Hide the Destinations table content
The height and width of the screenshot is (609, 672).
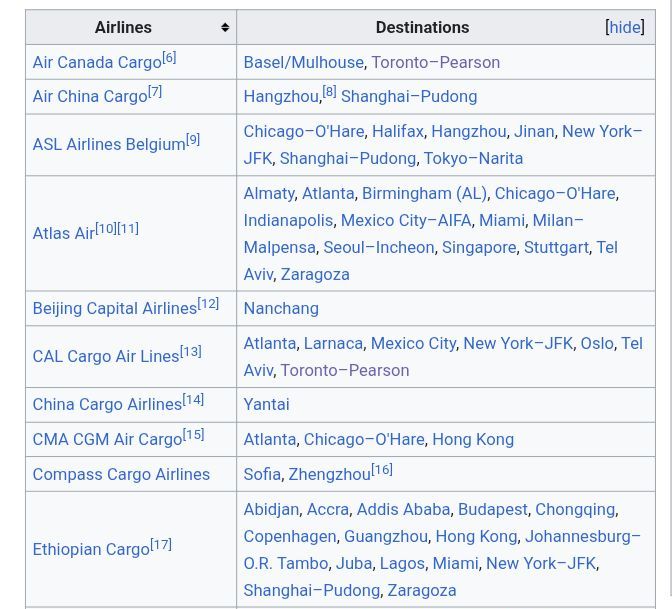click(x=625, y=28)
